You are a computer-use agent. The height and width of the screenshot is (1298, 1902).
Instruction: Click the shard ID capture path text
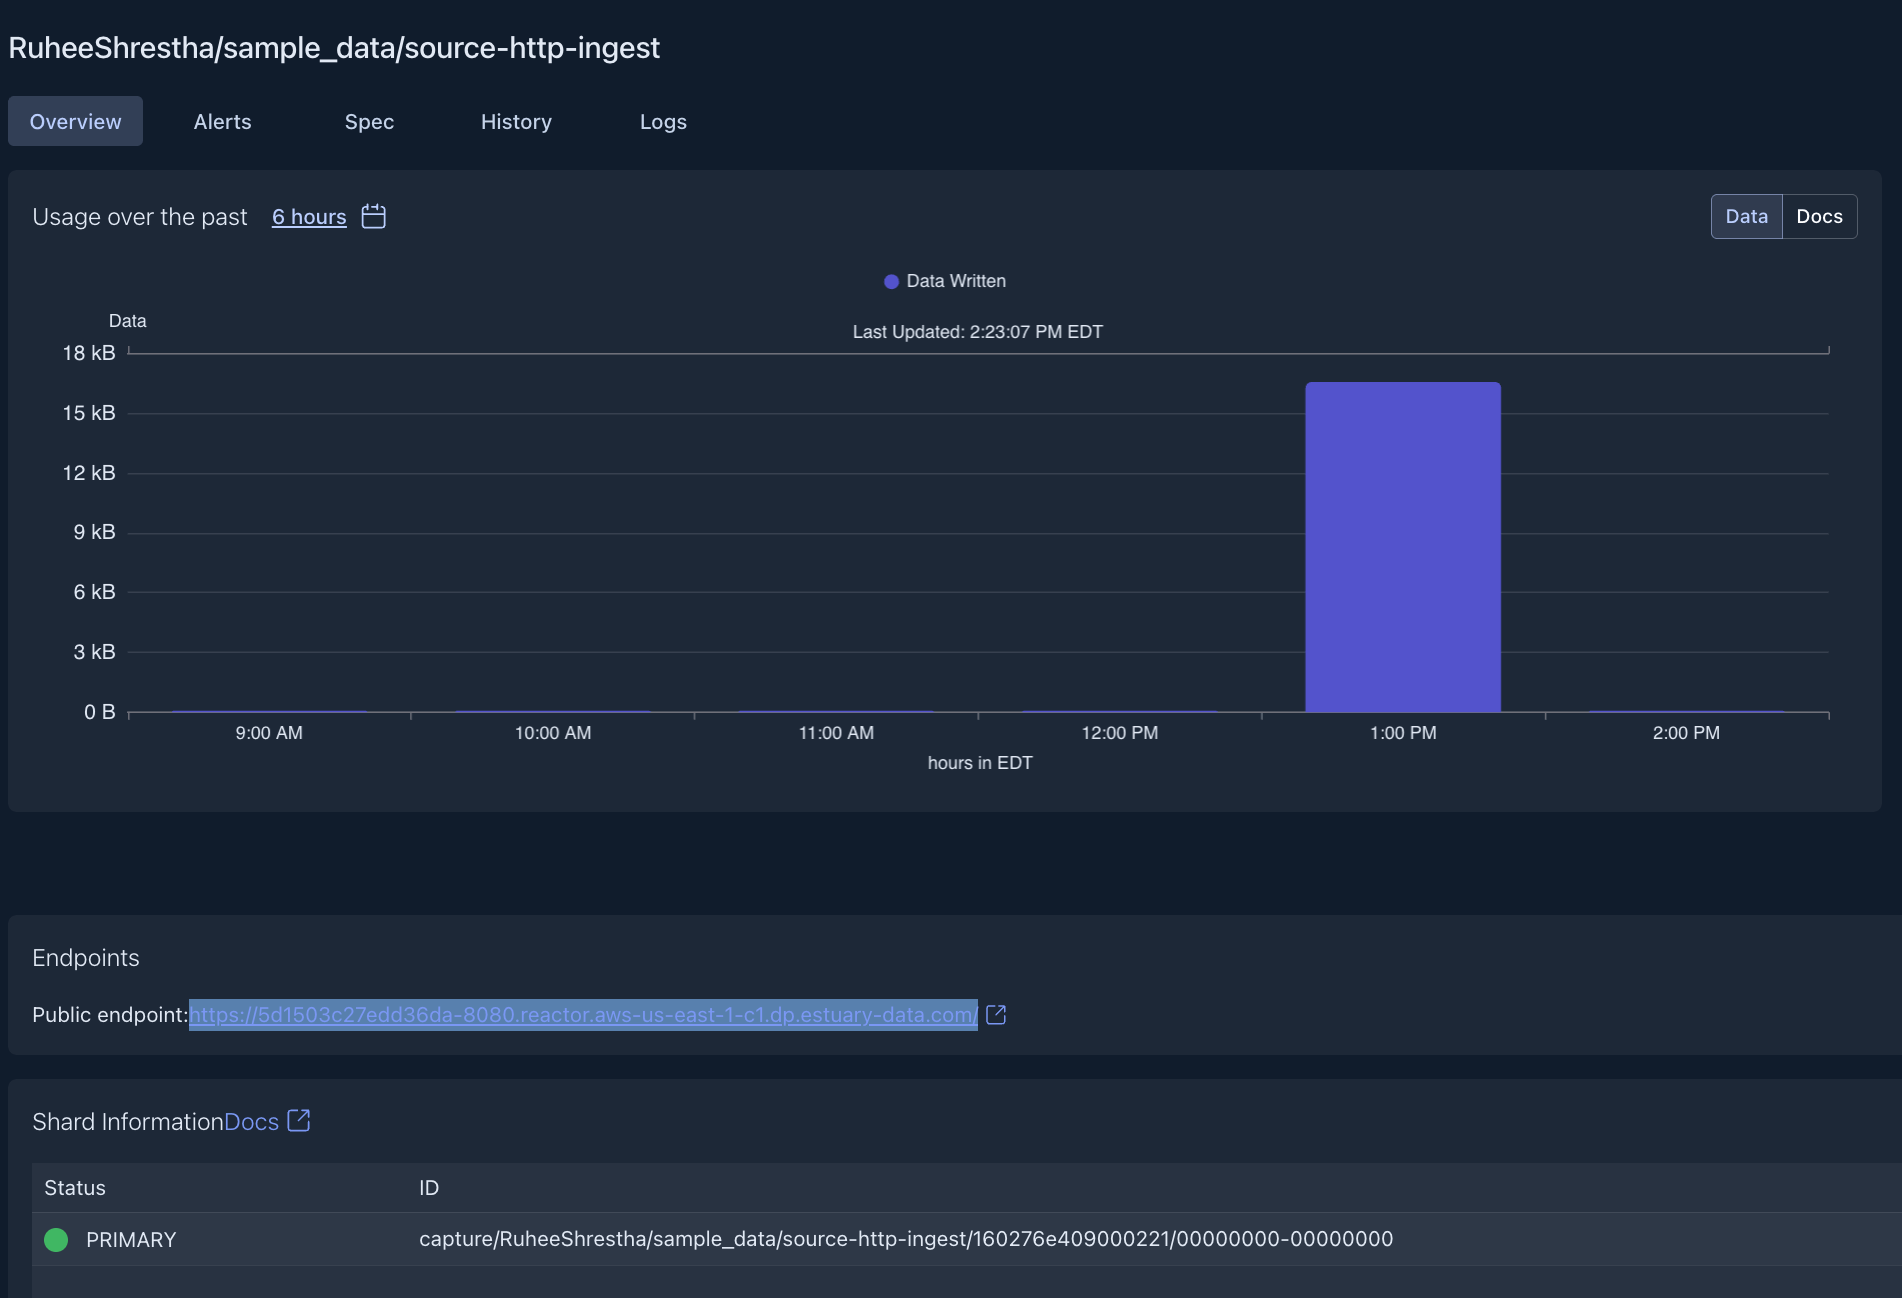(906, 1239)
